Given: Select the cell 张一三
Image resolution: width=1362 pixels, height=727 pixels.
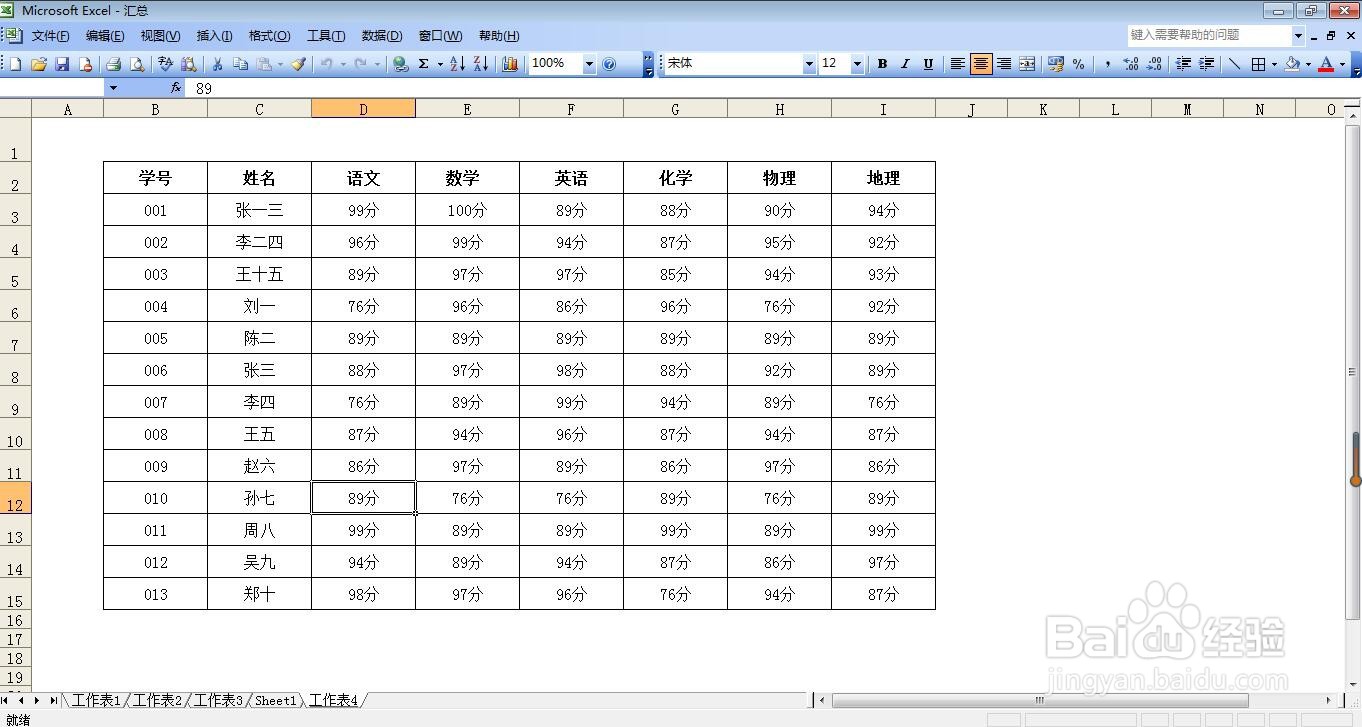Looking at the screenshot, I should (x=259, y=210).
